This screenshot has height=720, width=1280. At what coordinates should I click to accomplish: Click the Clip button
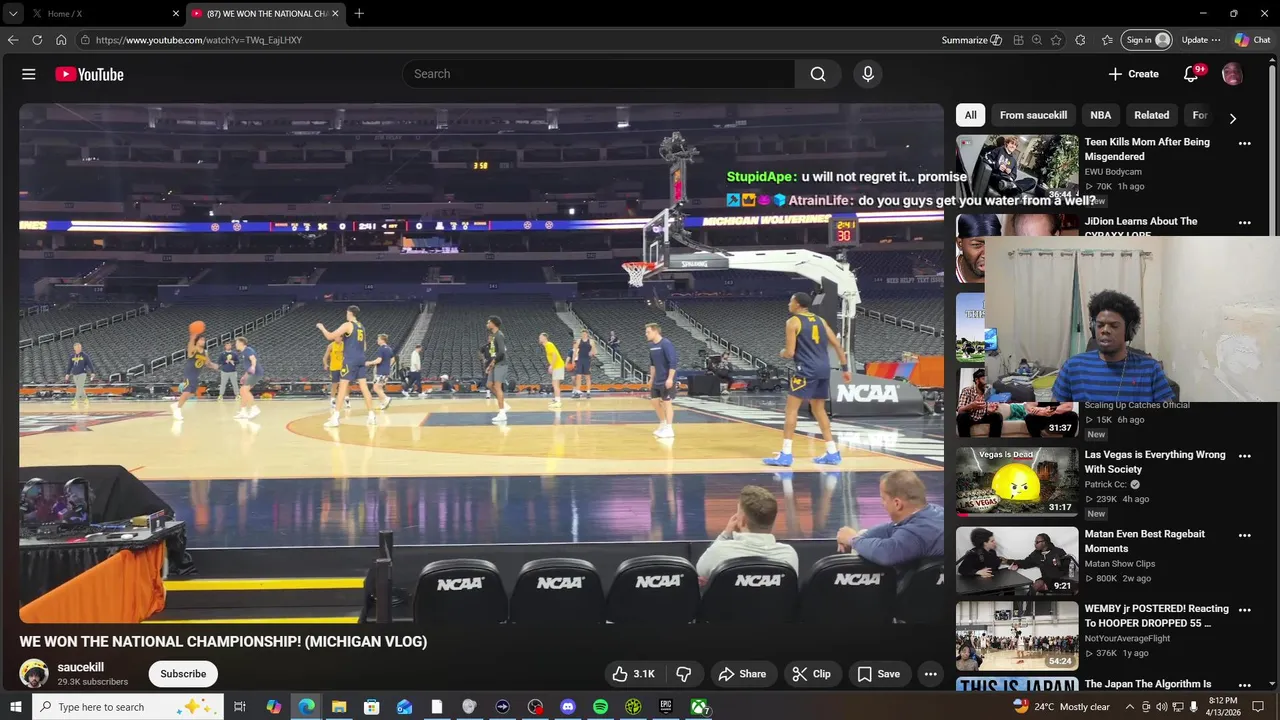811,674
